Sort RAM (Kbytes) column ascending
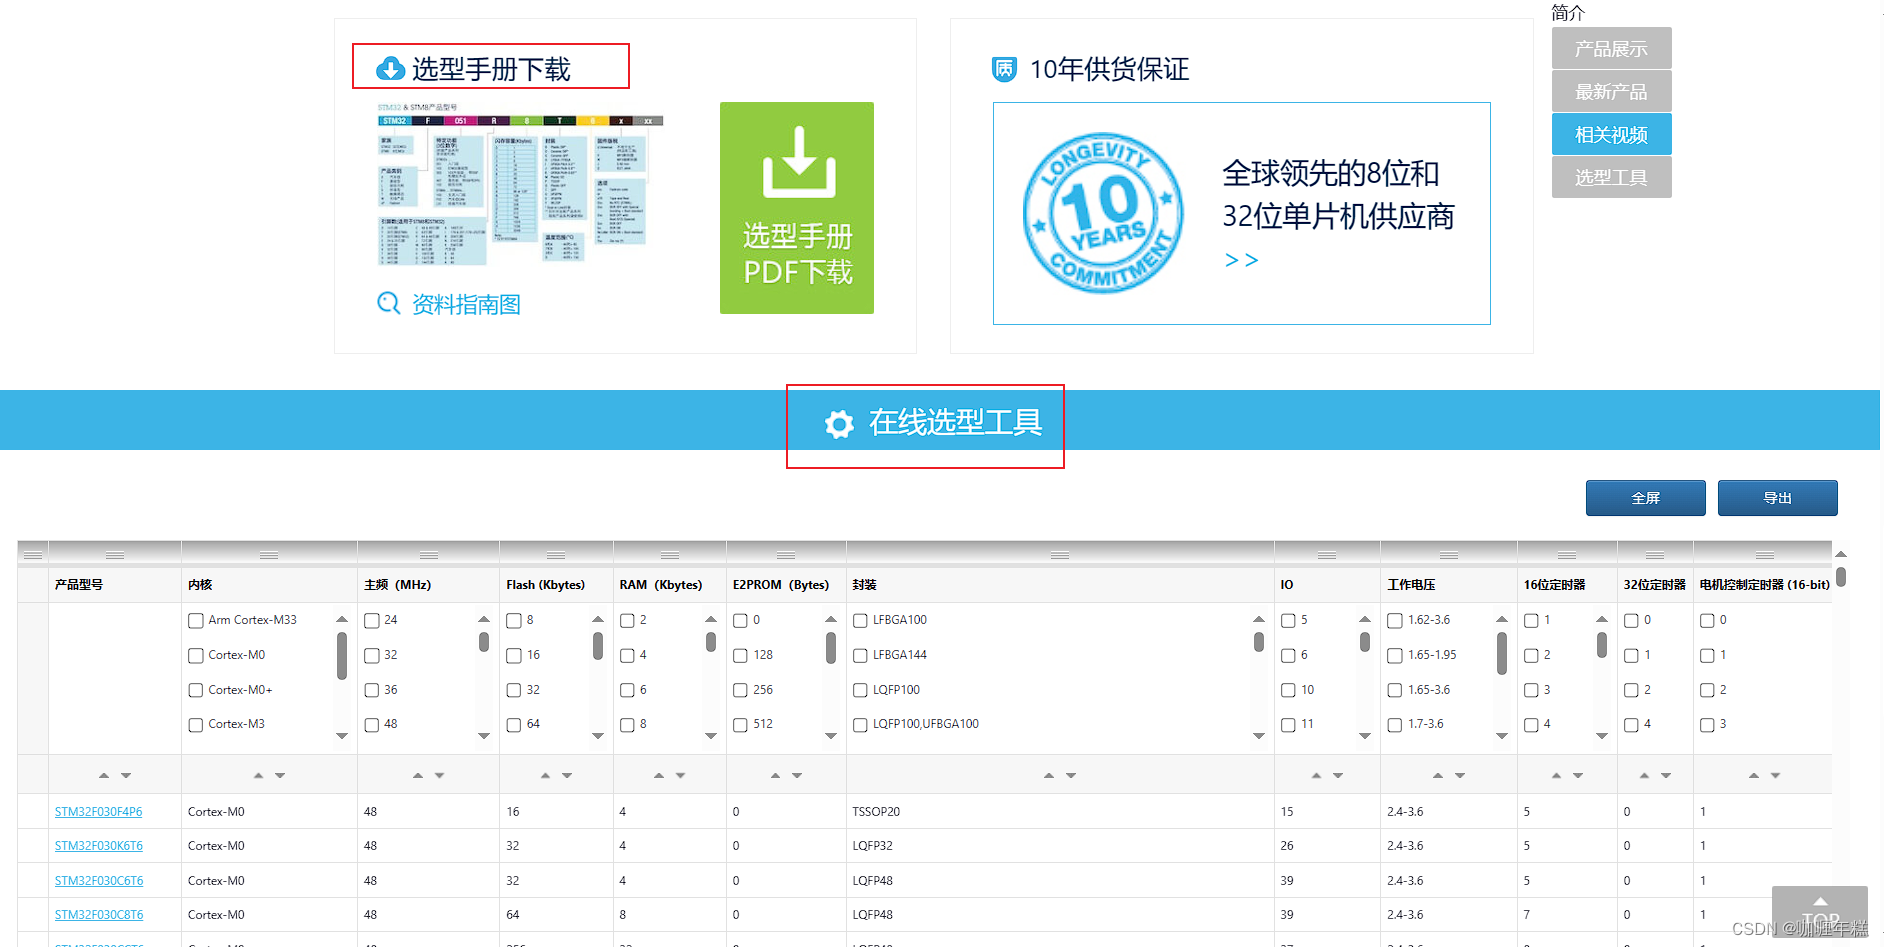This screenshot has height=947, width=1884. pos(659,775)
